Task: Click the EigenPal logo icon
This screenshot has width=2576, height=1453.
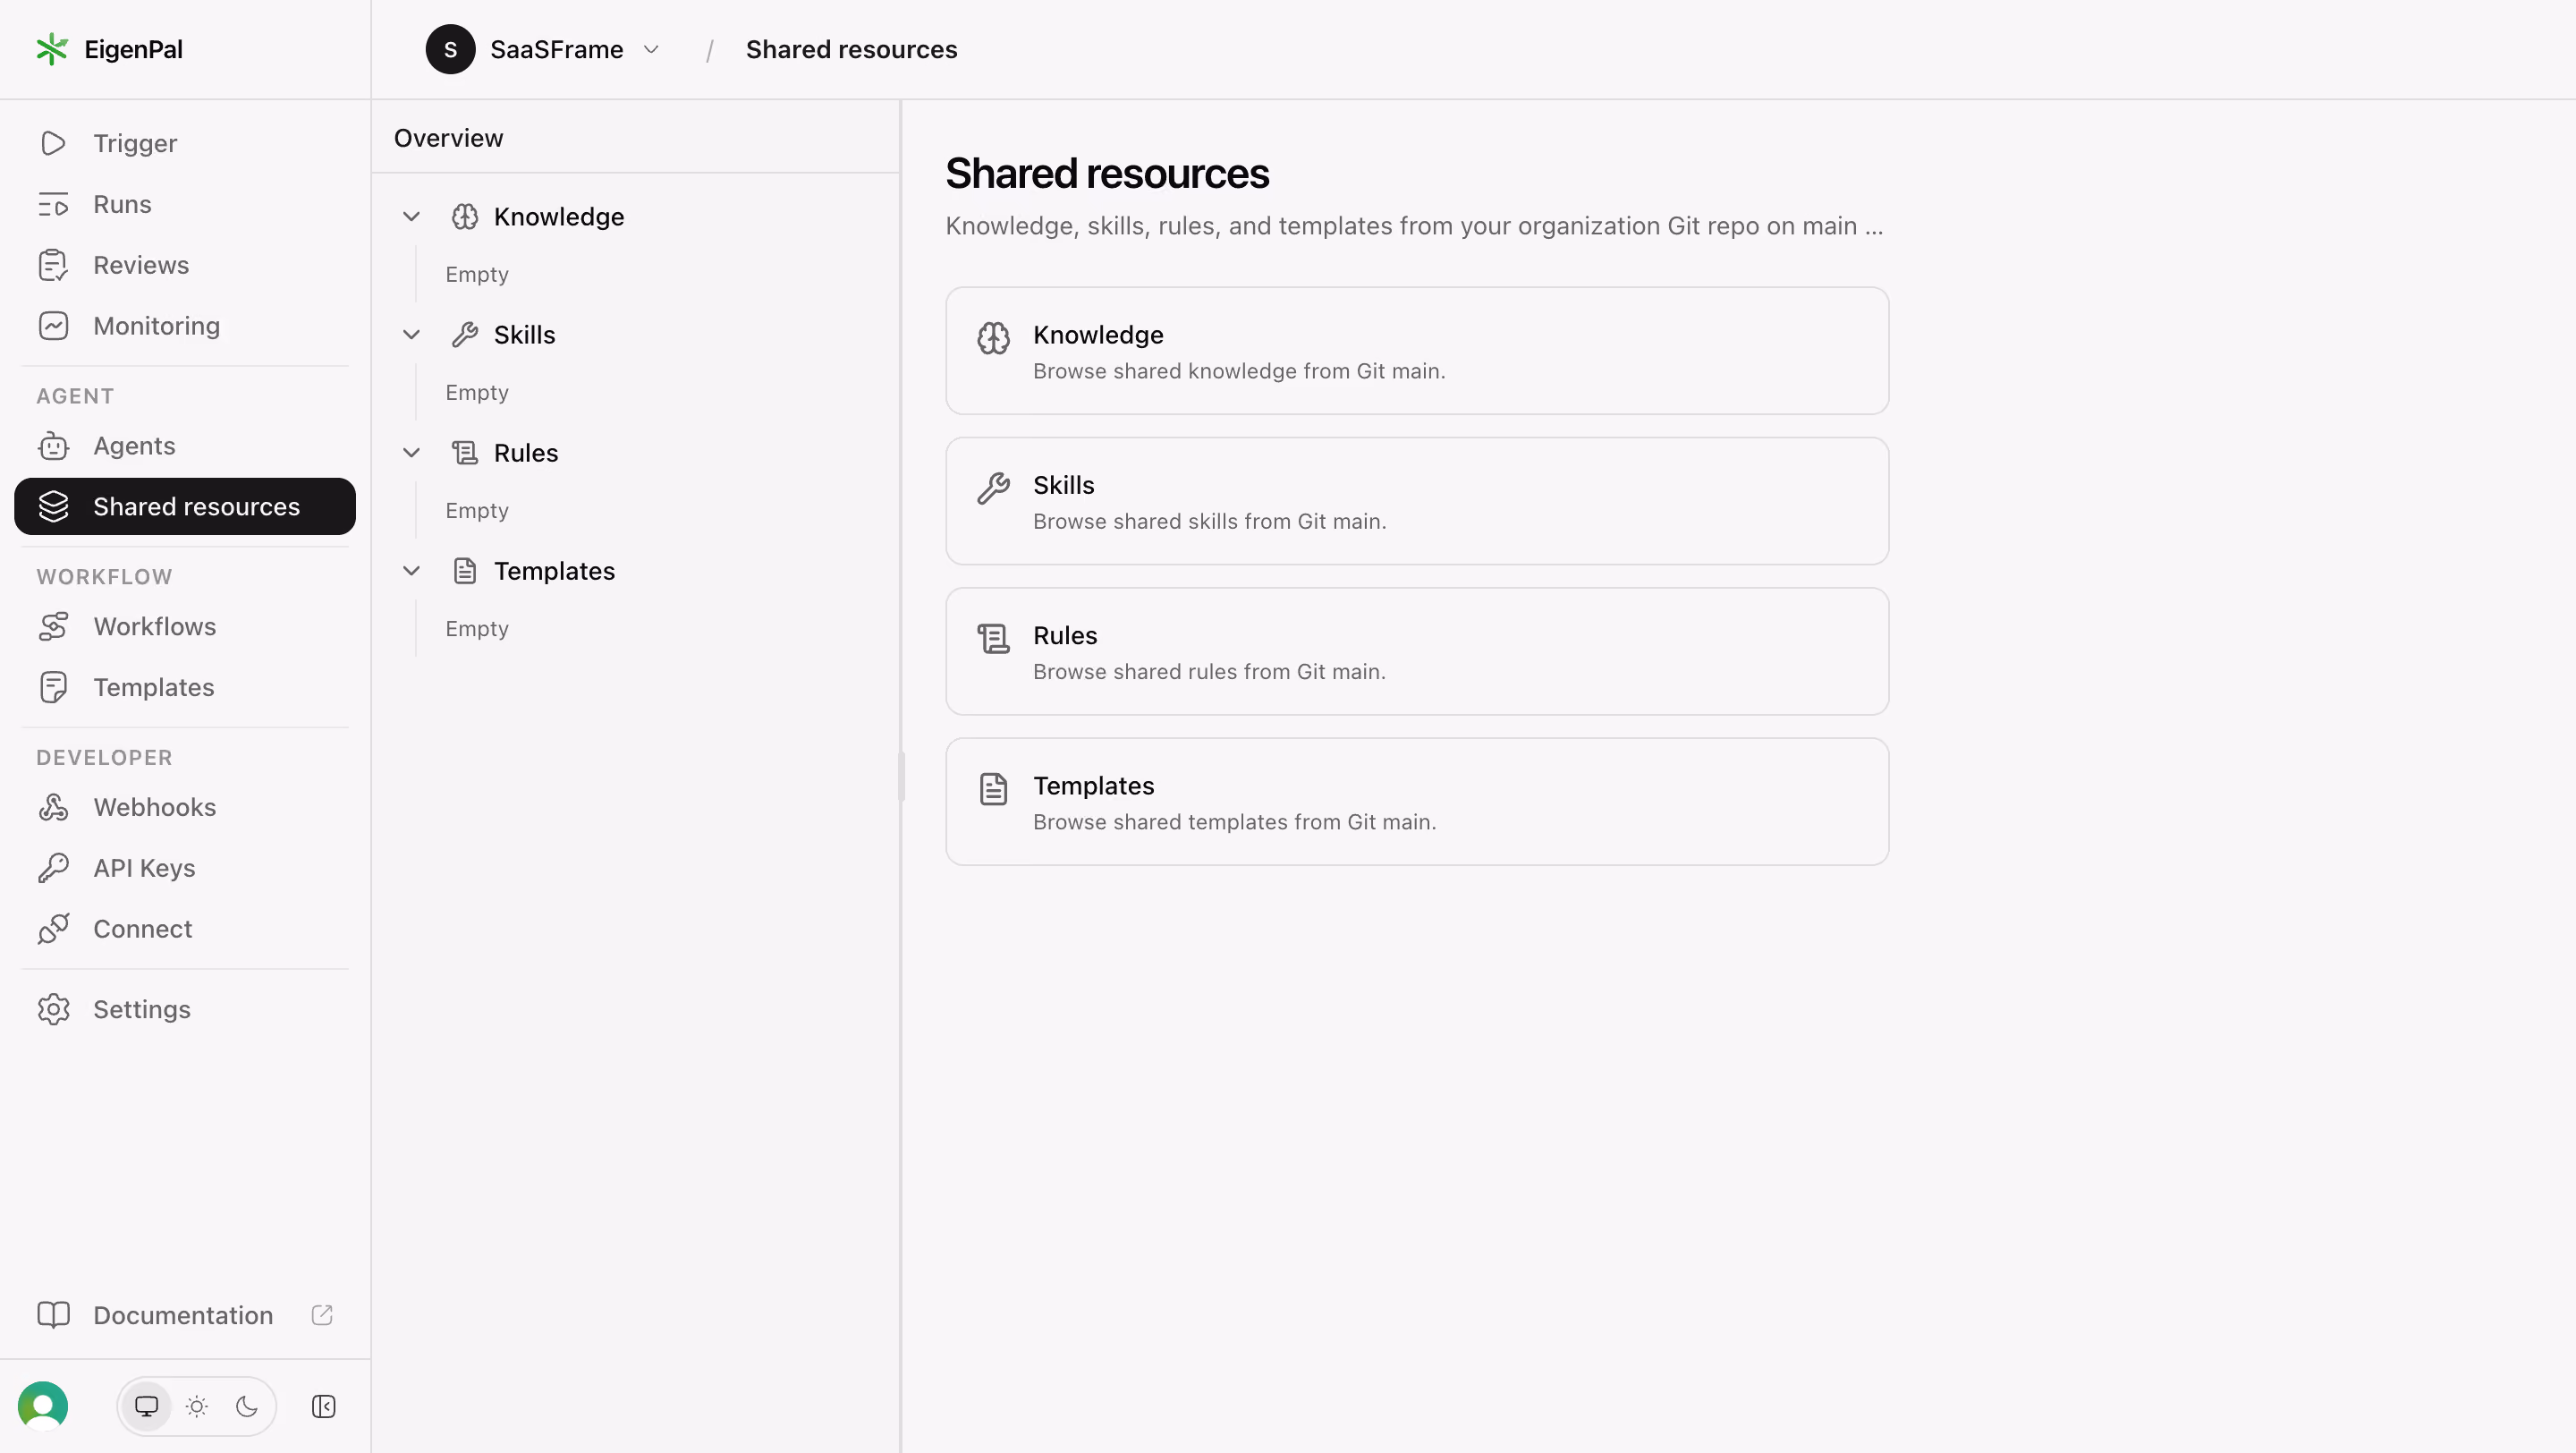Action: (x=52, y=49)
